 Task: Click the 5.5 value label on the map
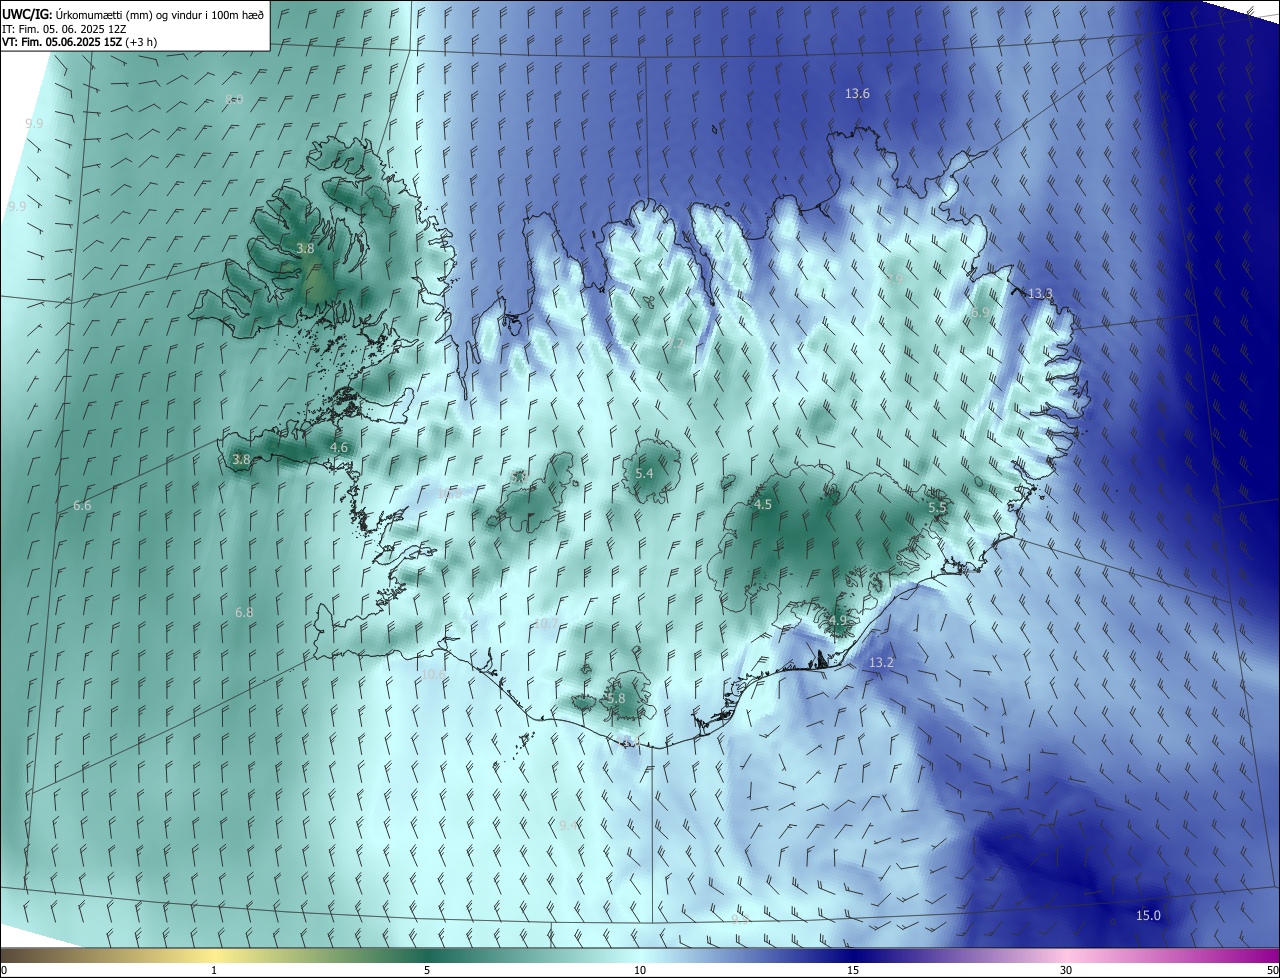937,507
